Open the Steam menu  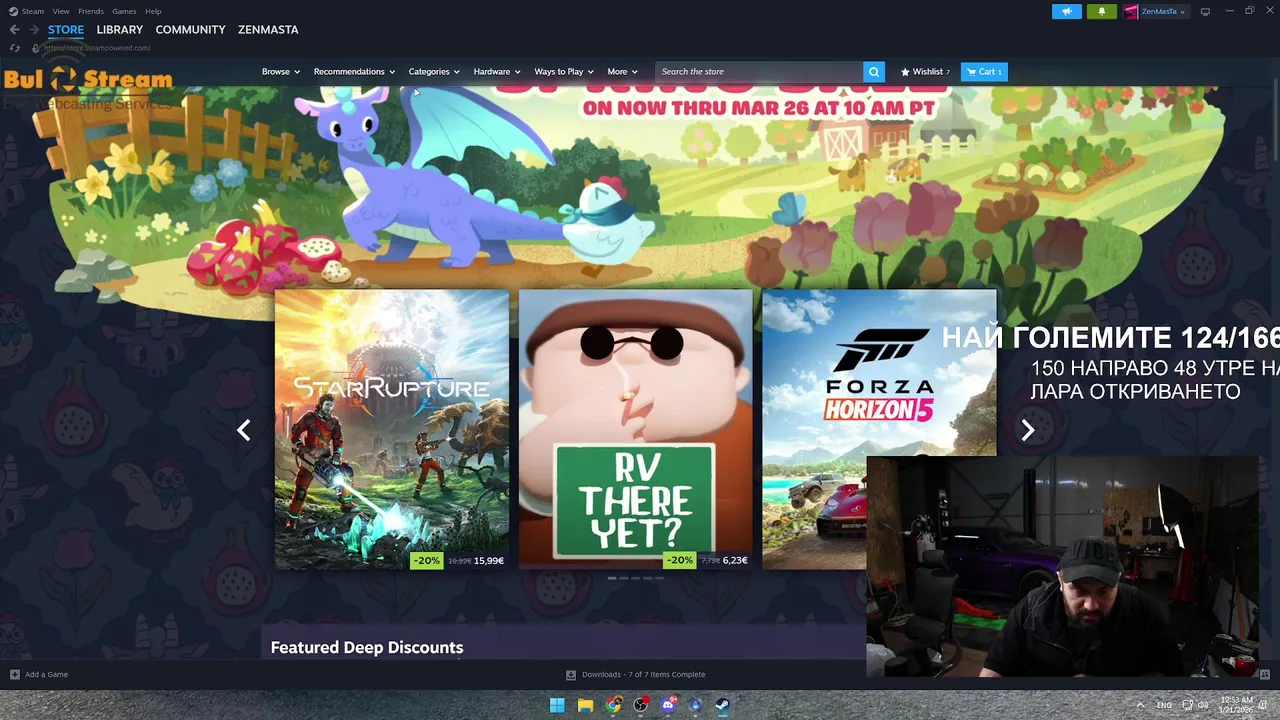tap(33, 11)
